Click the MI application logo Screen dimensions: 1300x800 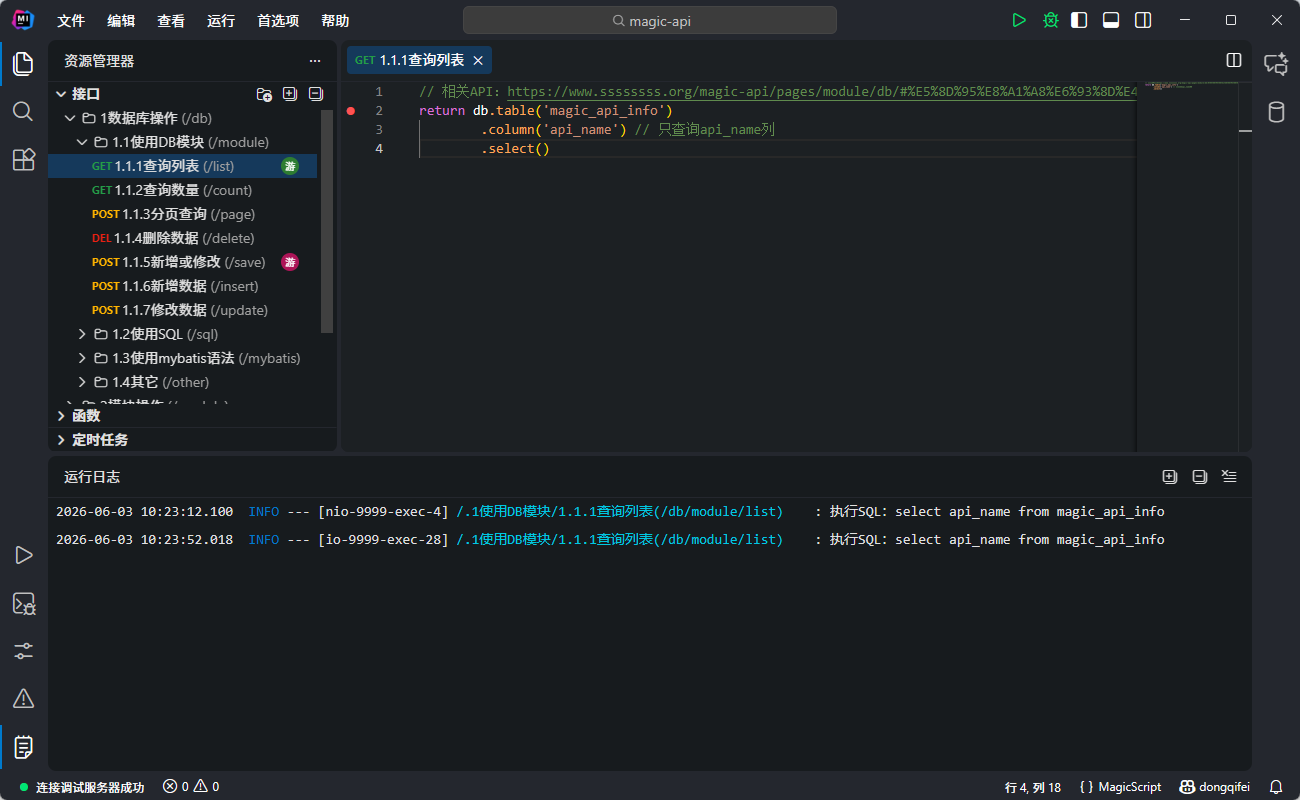pyautogui.click(x=24, y=20)
